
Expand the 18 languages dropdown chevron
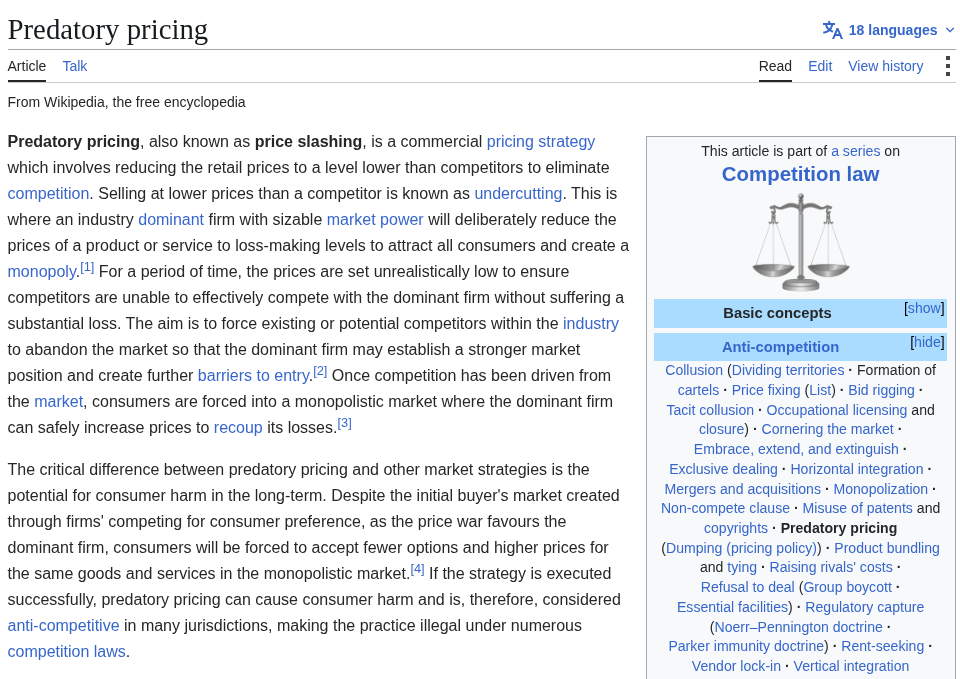click(x=950, y=30)
